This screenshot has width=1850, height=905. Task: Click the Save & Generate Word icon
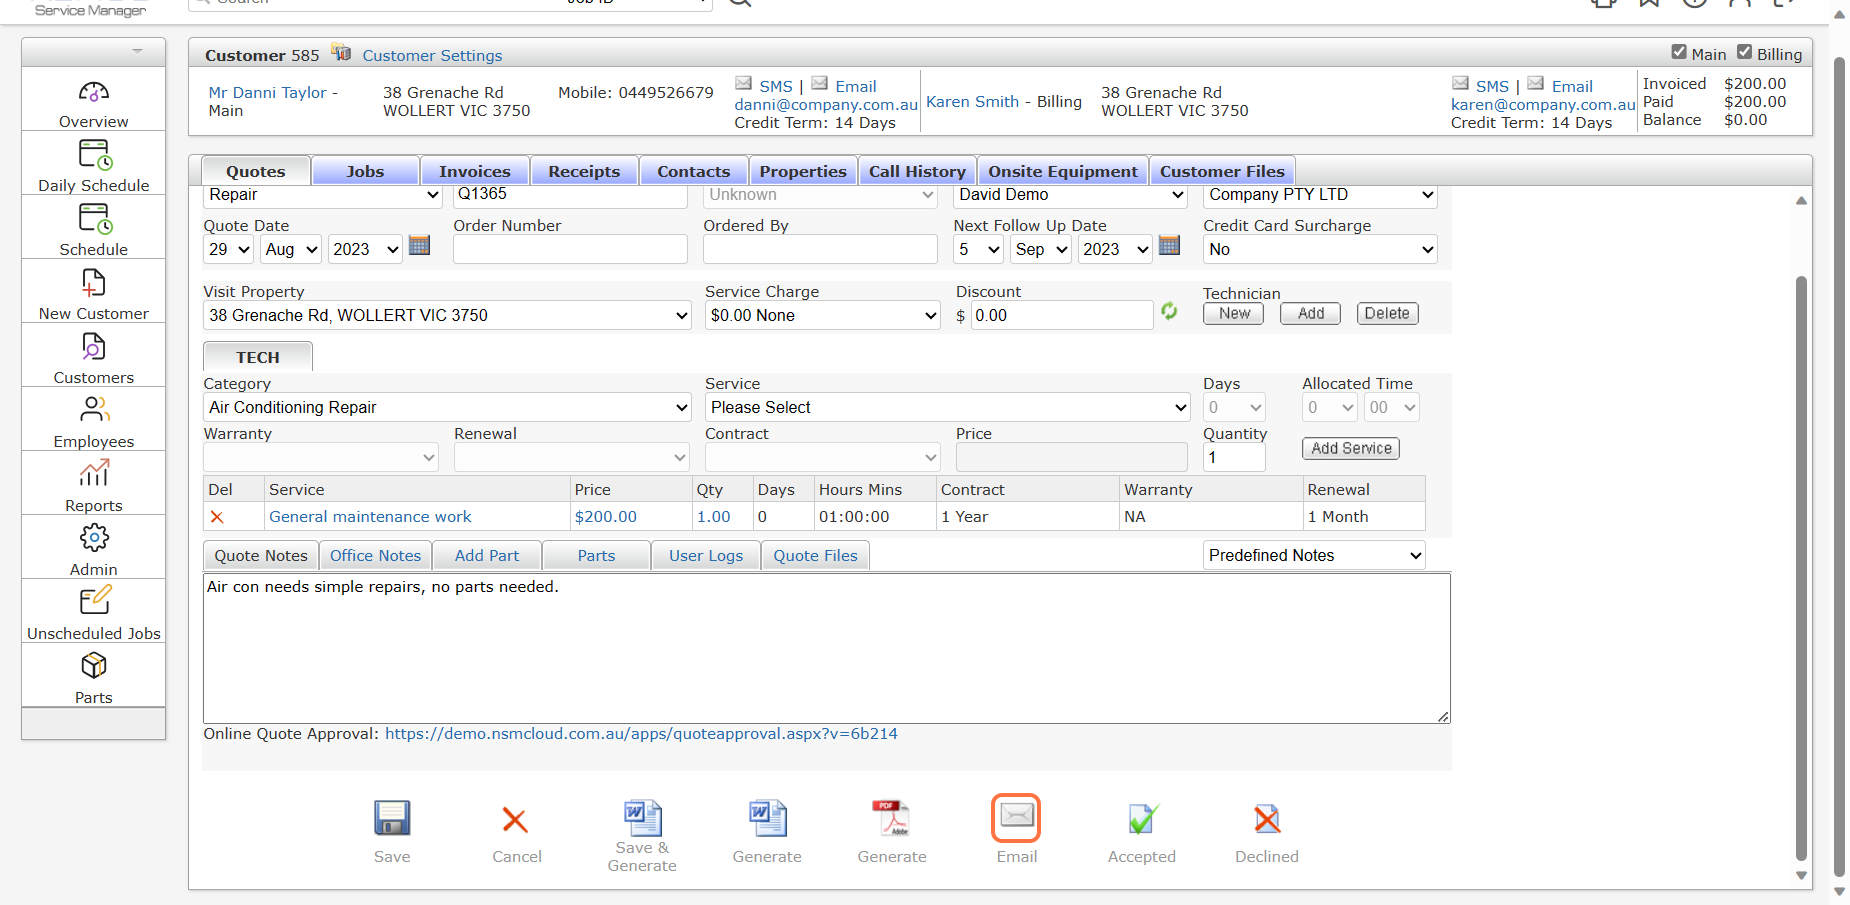[642, 817]
